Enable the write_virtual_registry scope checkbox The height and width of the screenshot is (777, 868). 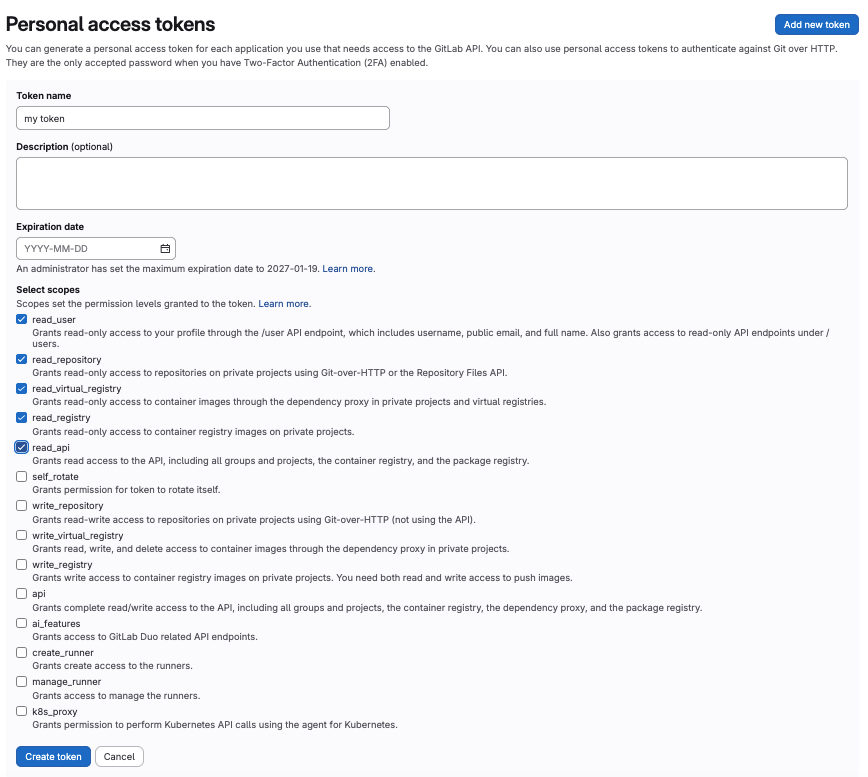[22, 535]
